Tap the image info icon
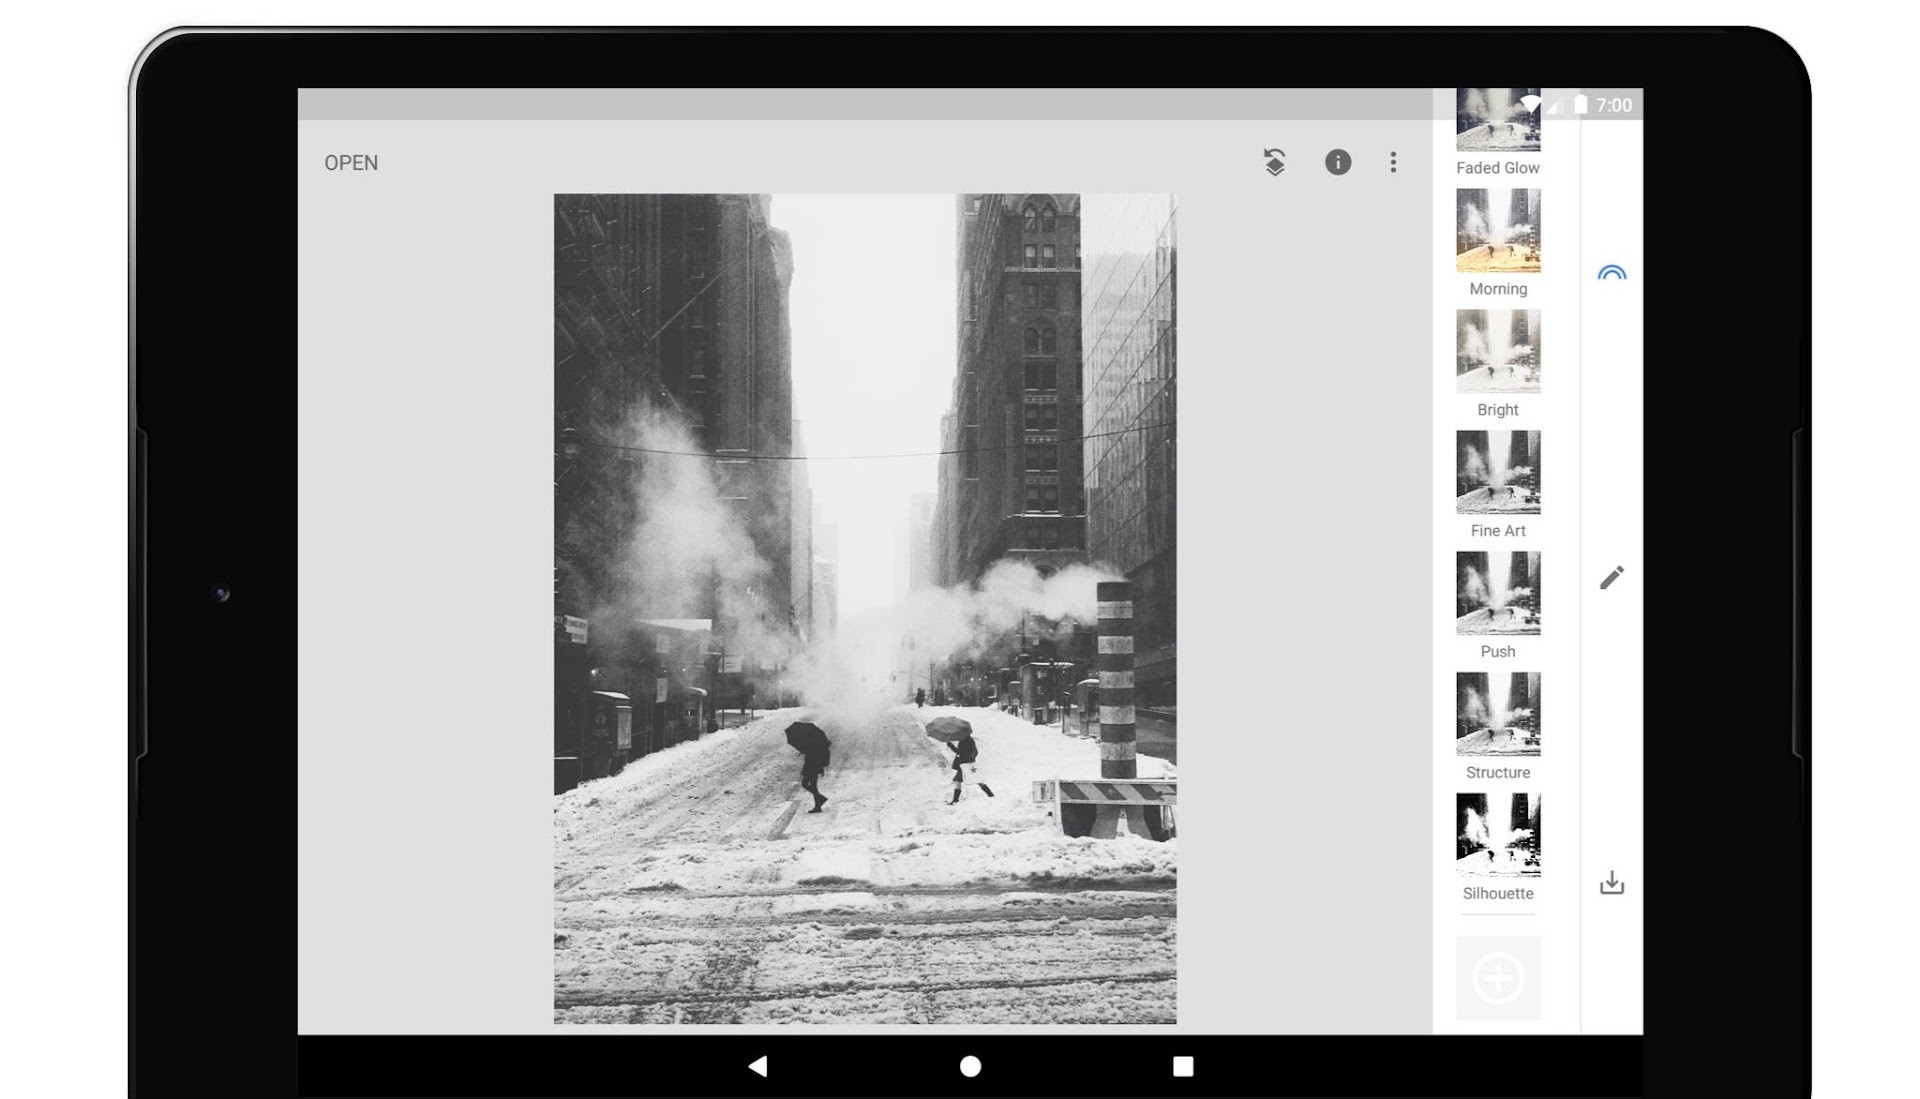The height and width of the screenshot is (1099, 1920). click(x=1337, y=162)
